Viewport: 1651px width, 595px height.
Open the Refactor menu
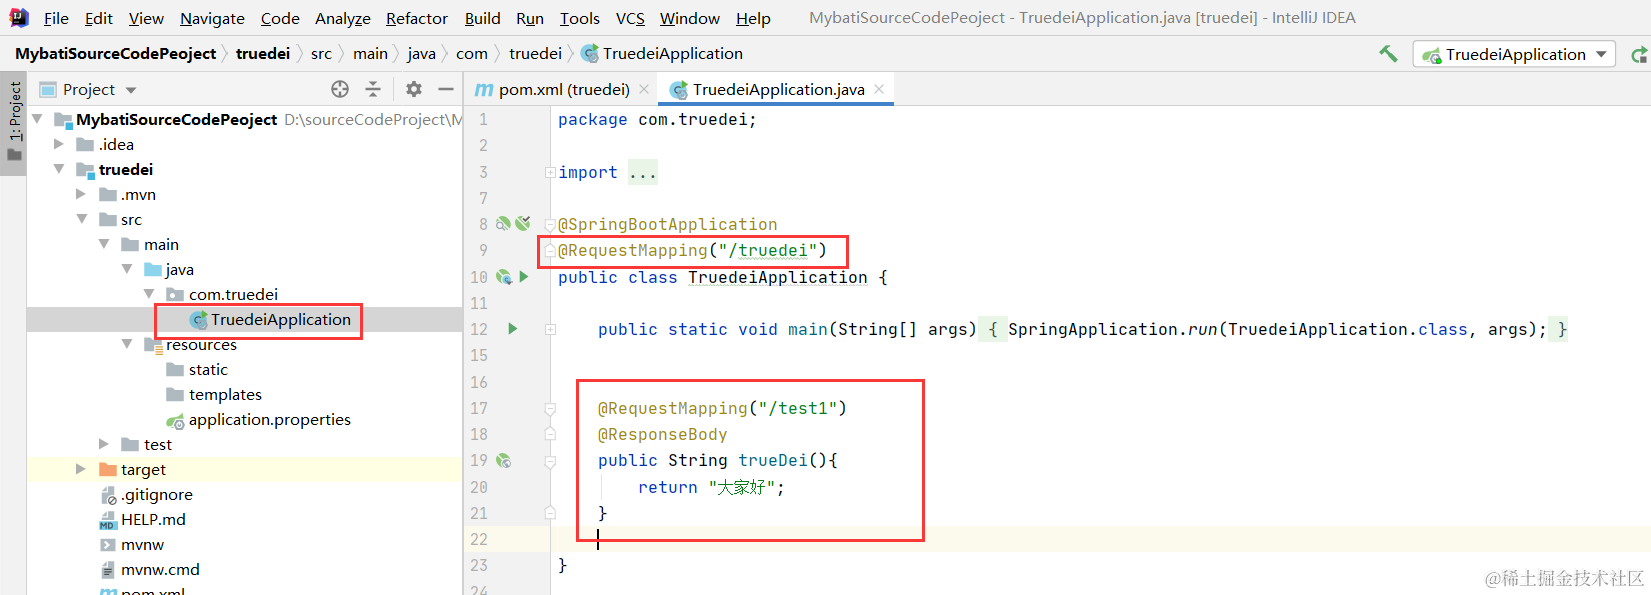(417, 18)
